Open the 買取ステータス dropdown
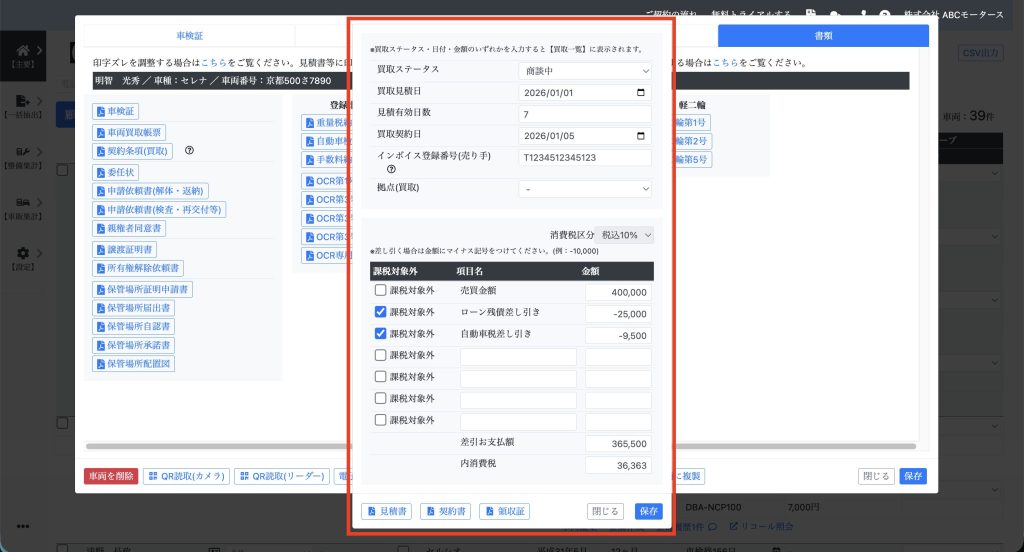The height and width of the screenshot is (552, 1024). click(x=584, y=71)
